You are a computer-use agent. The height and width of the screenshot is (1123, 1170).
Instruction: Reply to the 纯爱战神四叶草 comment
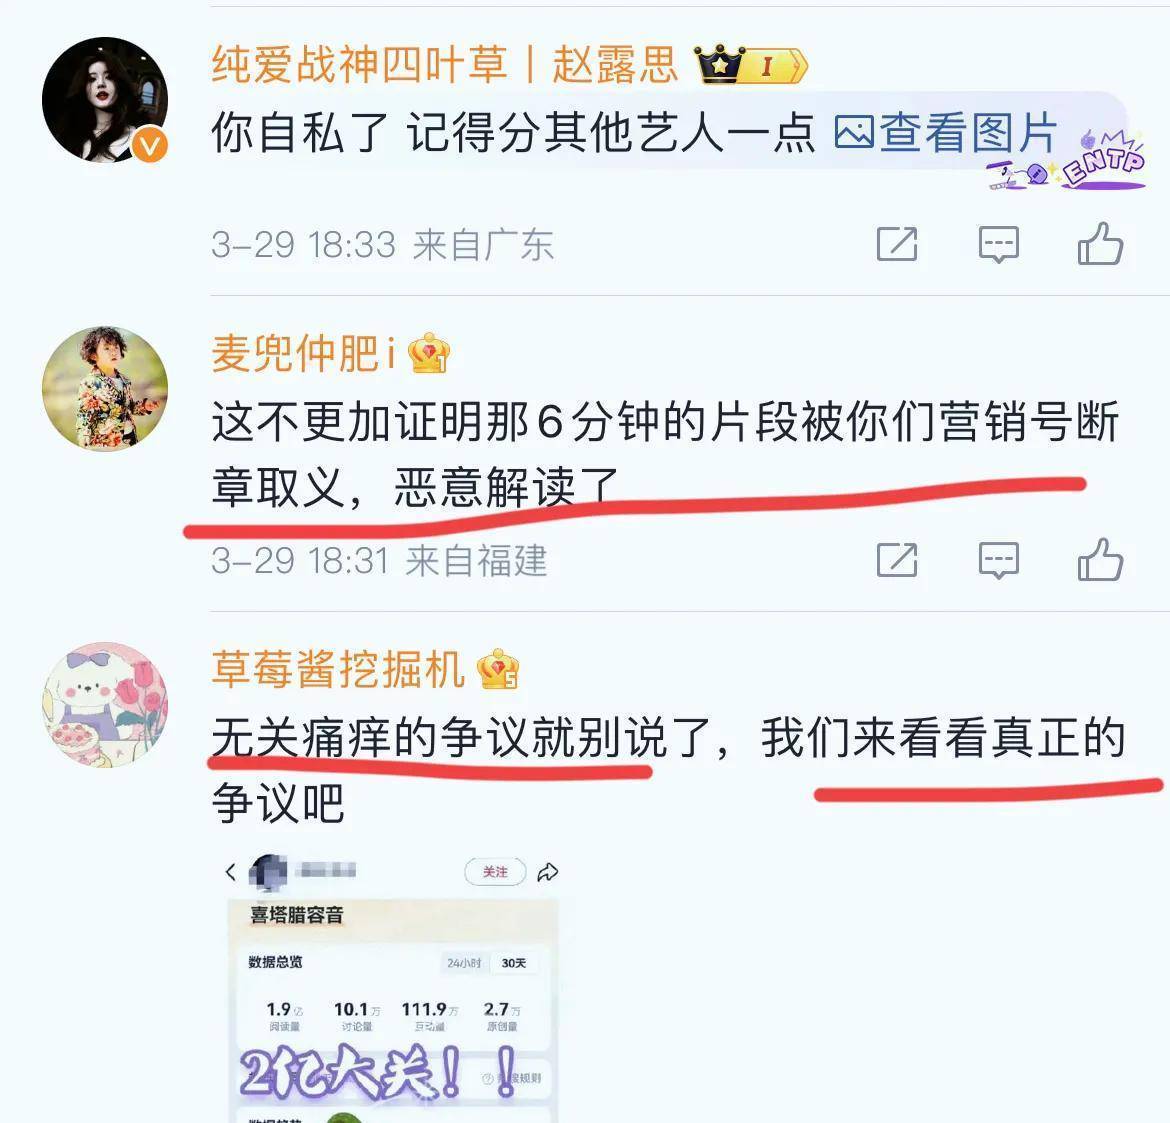[998, 245]
